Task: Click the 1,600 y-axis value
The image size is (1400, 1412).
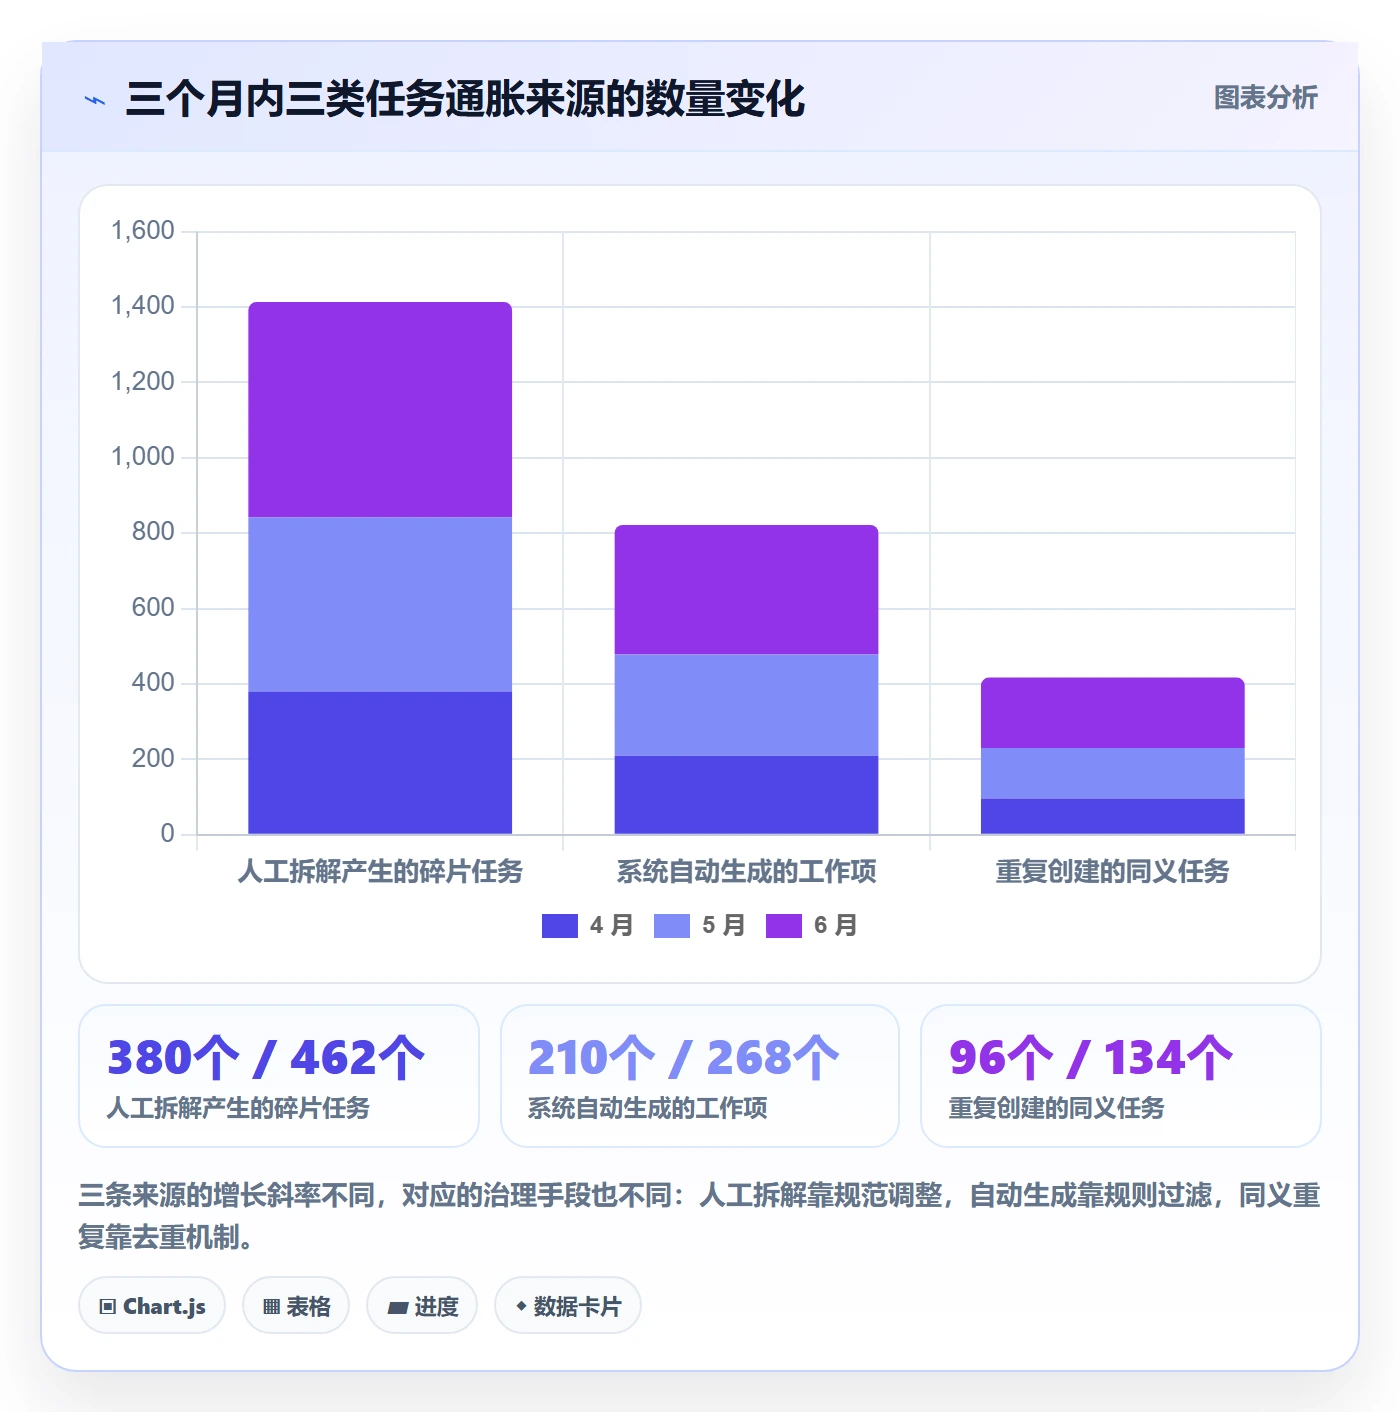Action: pos(143,231)
